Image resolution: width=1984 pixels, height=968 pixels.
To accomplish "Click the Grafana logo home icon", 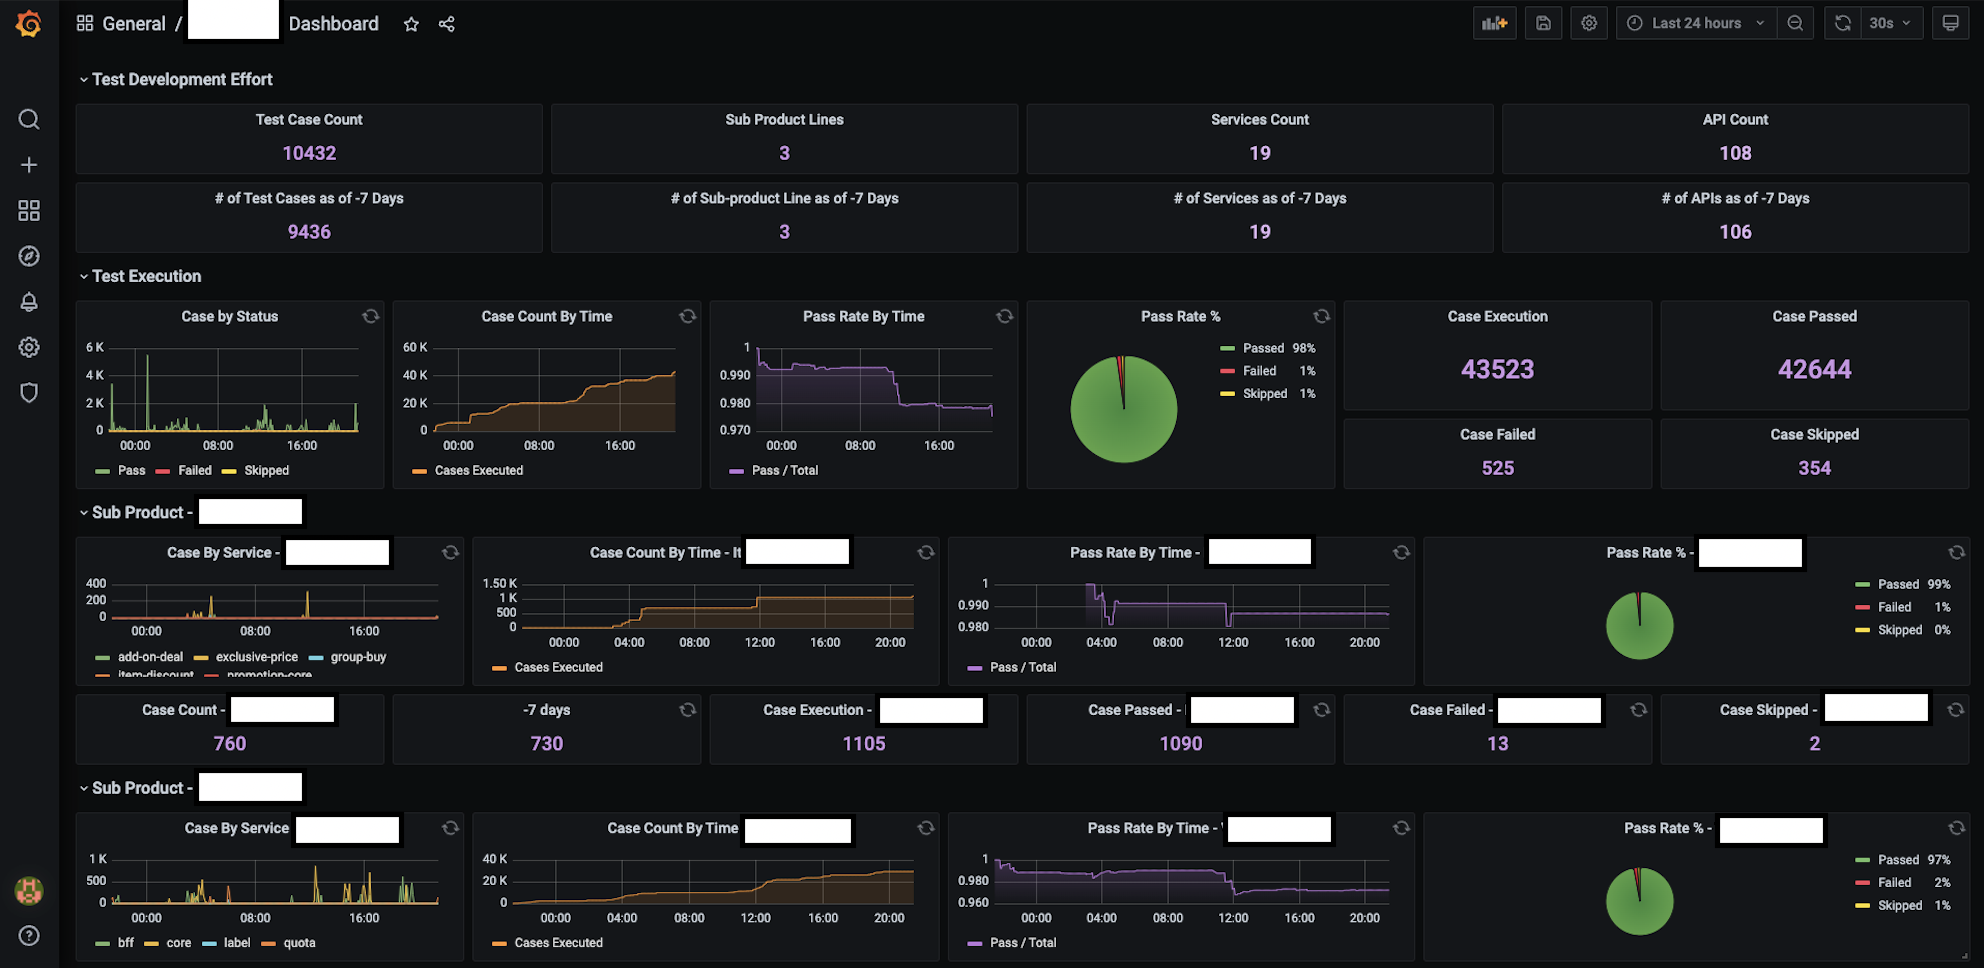I will pos(29,24).
